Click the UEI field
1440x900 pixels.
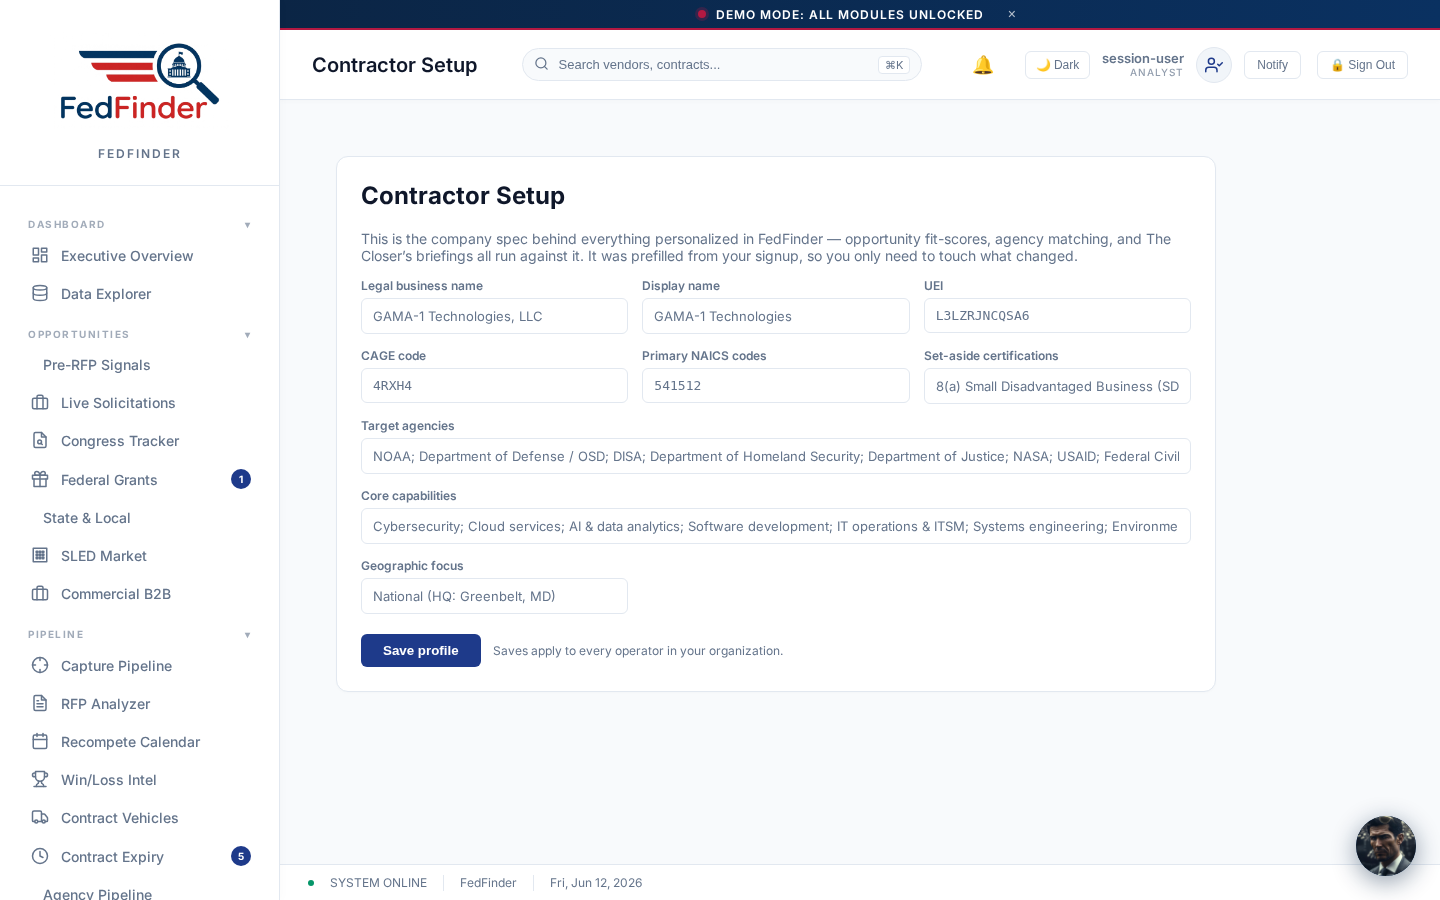point(1057,315)
